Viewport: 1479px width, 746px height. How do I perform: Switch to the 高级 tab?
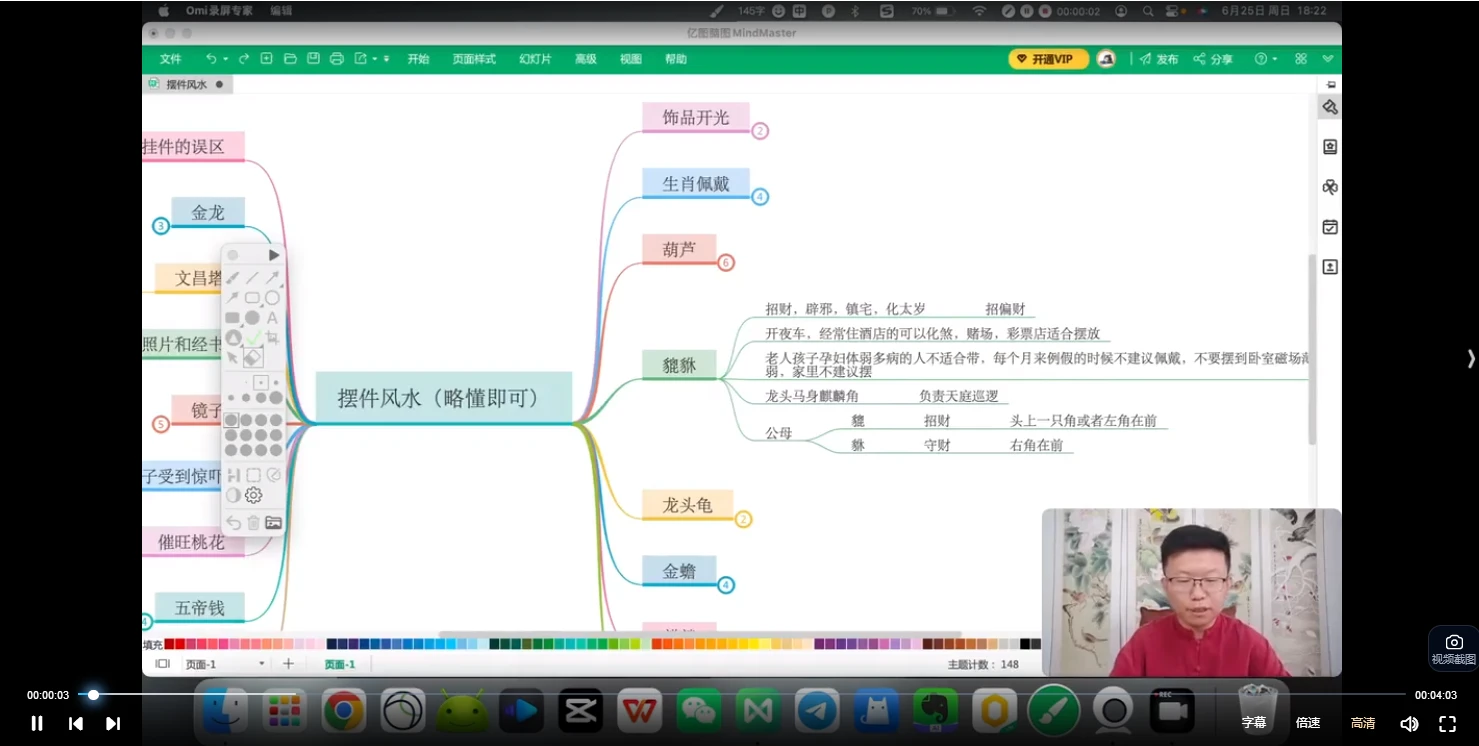click(x=586, y=59)
